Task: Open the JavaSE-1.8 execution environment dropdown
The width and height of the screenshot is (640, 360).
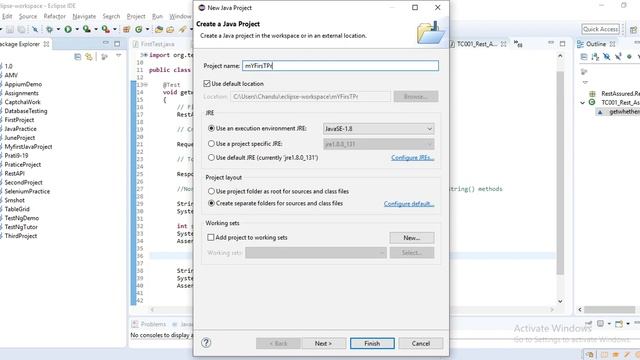Action: pos(378,129)
